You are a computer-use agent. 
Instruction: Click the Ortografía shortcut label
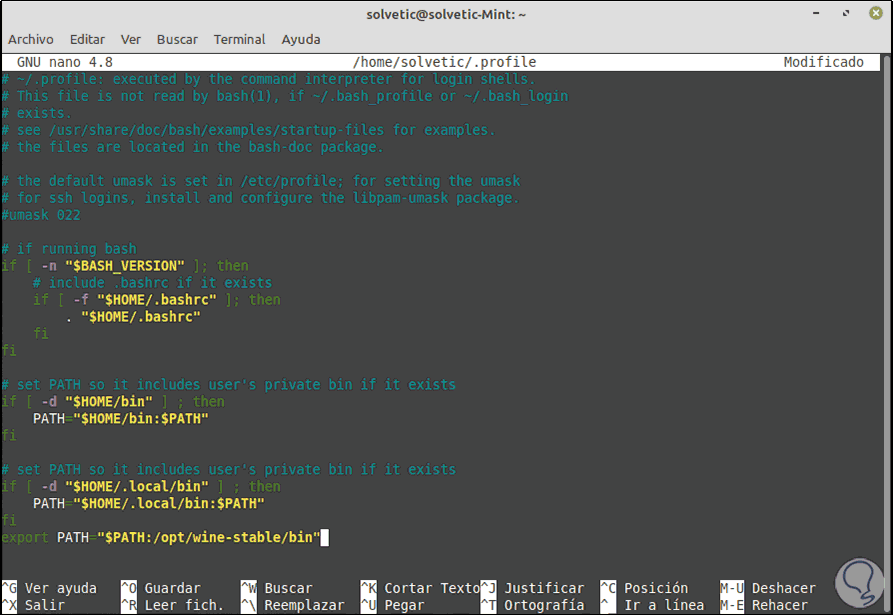544,605
